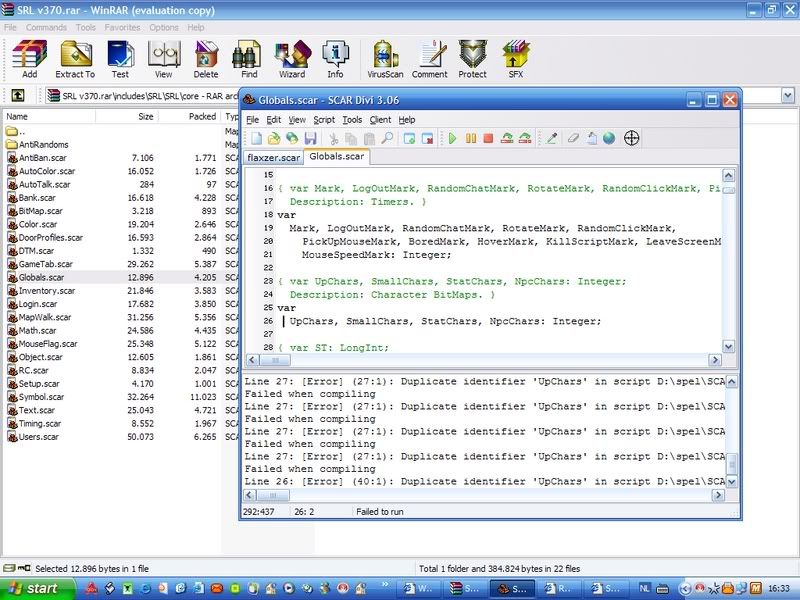Click the Find magnifier icon in SCAR's toolbar

click(387, 138)
